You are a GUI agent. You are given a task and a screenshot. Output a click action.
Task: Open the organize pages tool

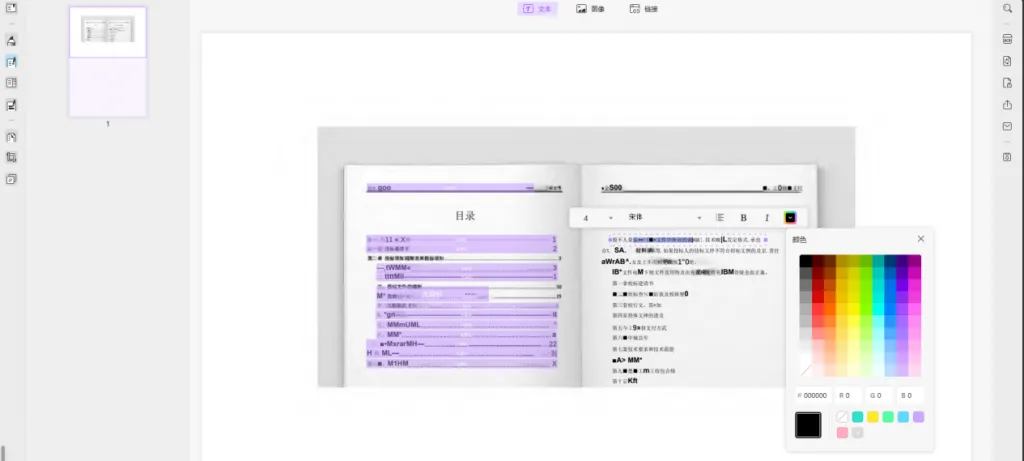click(12, 83)
